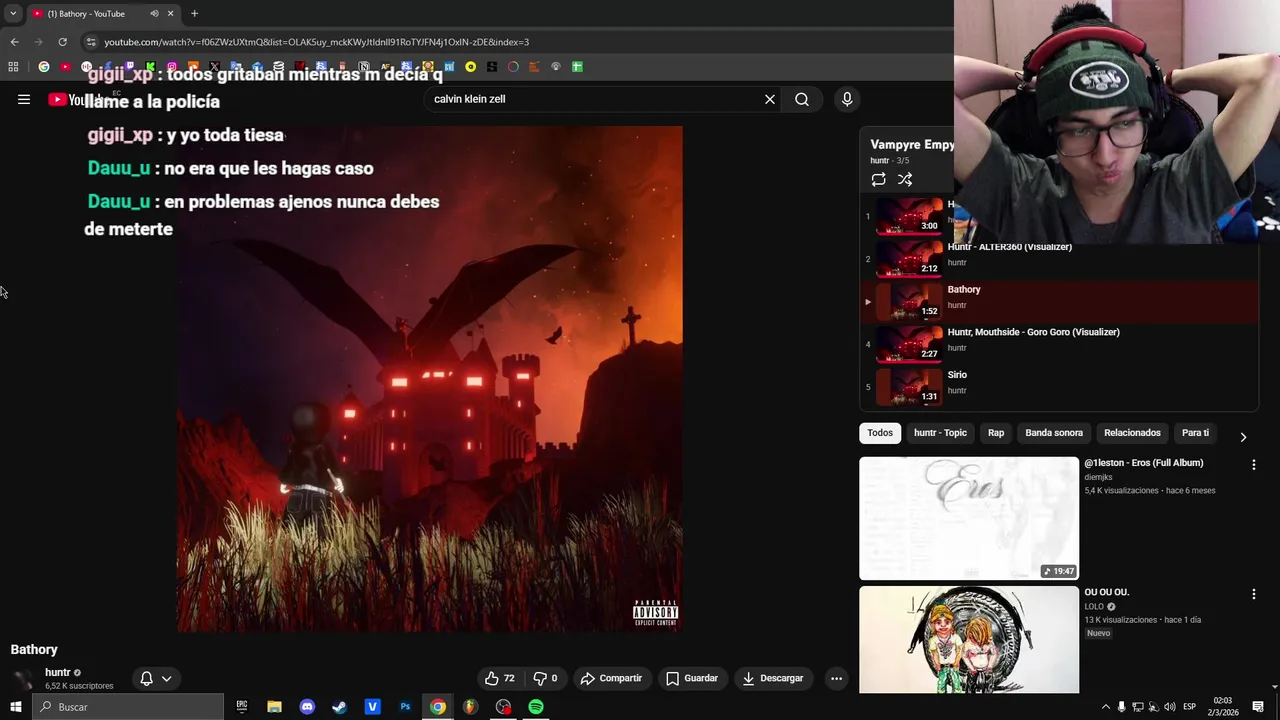Play Huntr - ALTER360 (Visualizer) from playlist
Image resolution: width=1280 pixels, height=720 pixels.
point(1060,258)
